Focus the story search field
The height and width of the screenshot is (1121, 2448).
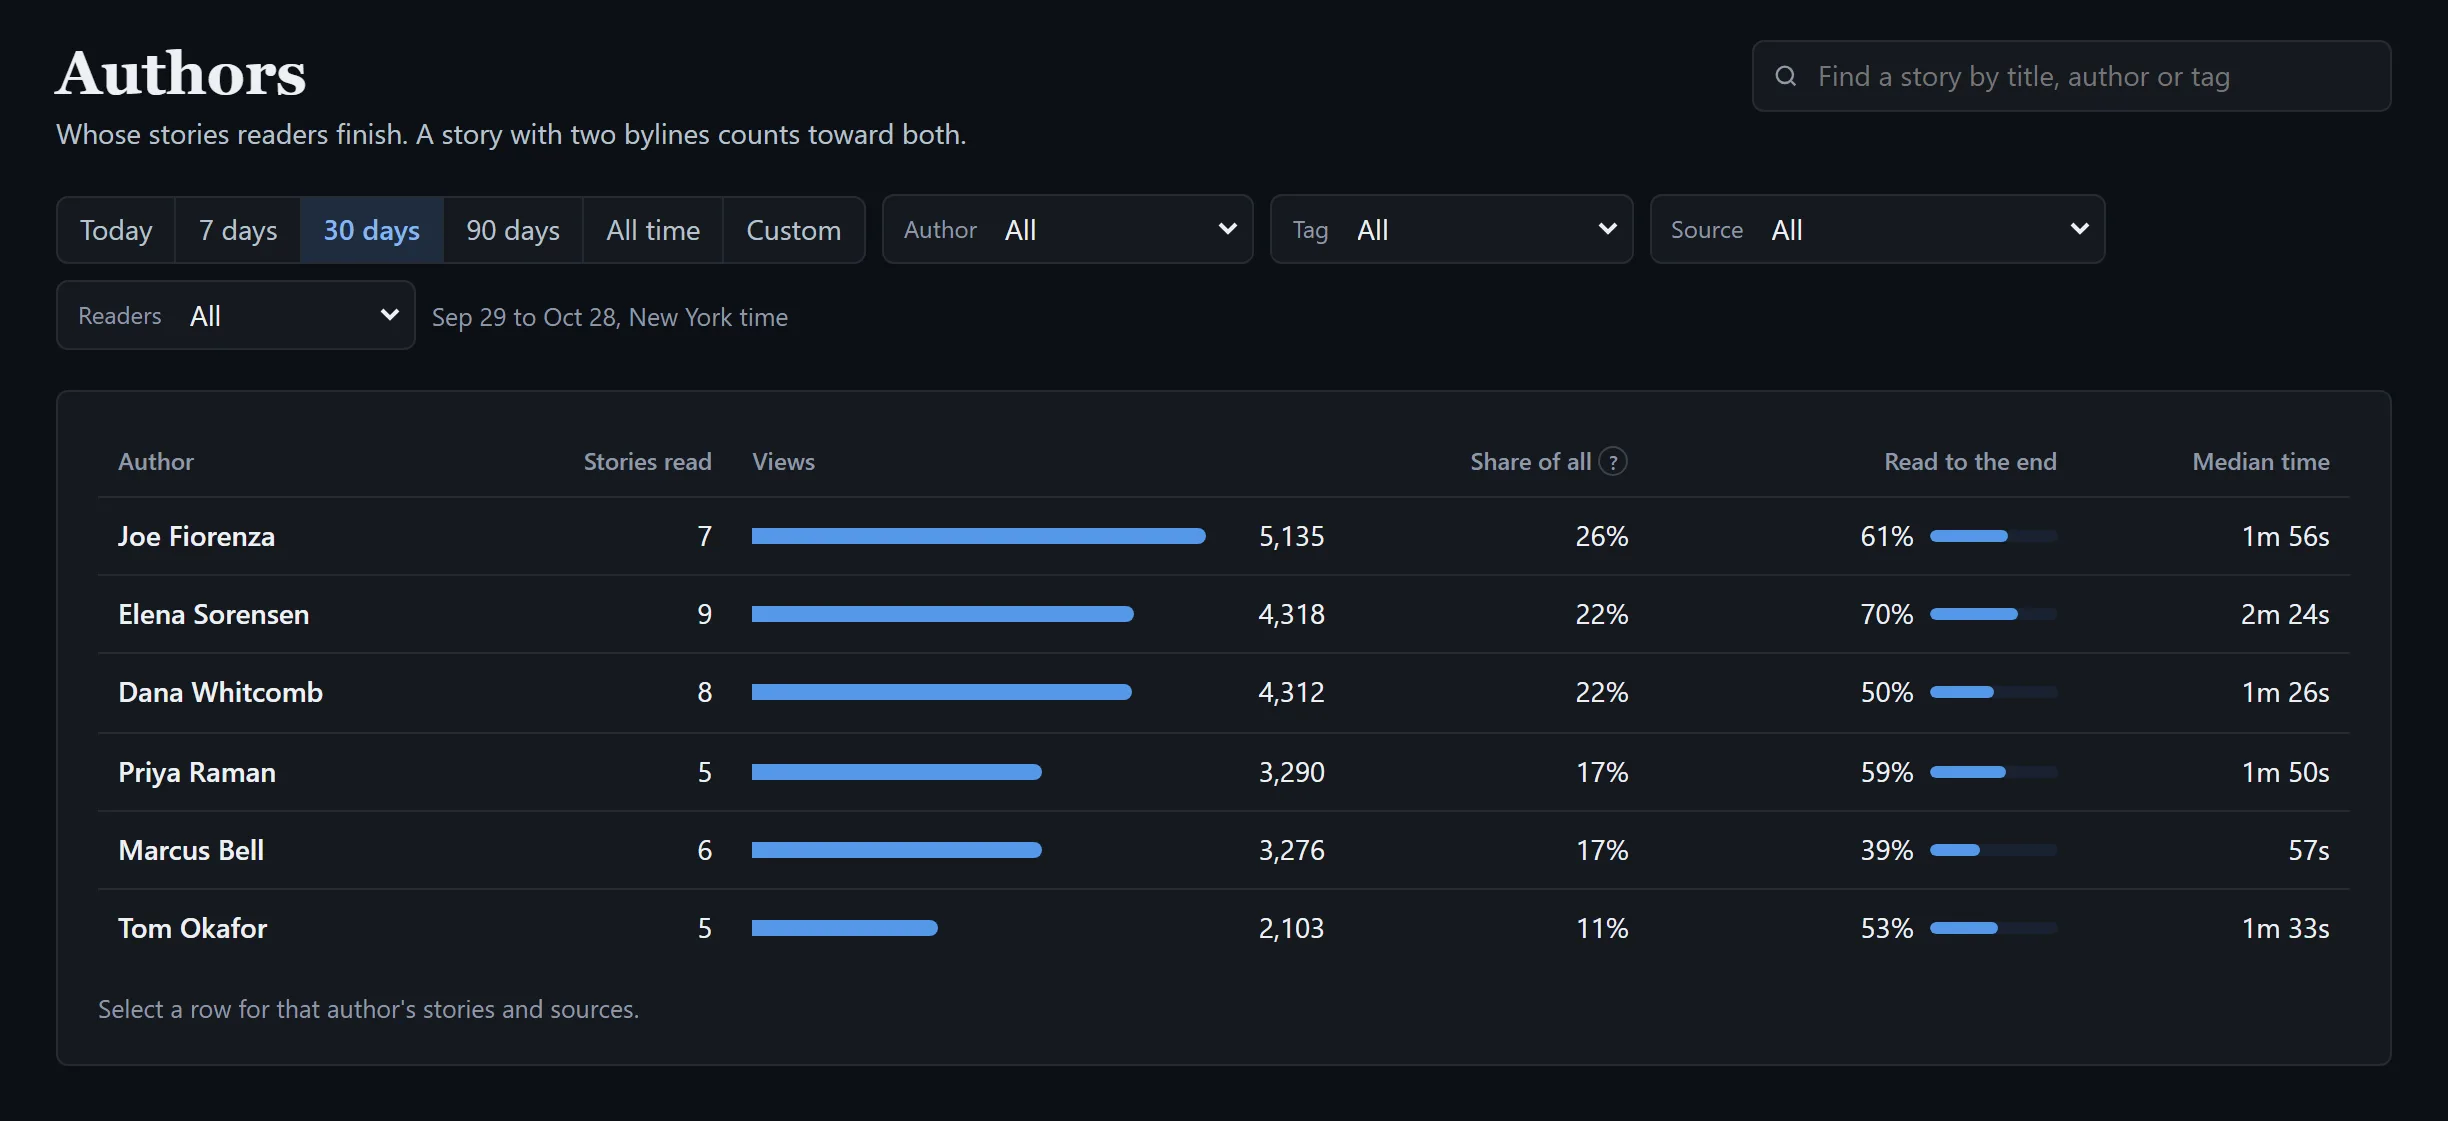(x=2072, y=76)
